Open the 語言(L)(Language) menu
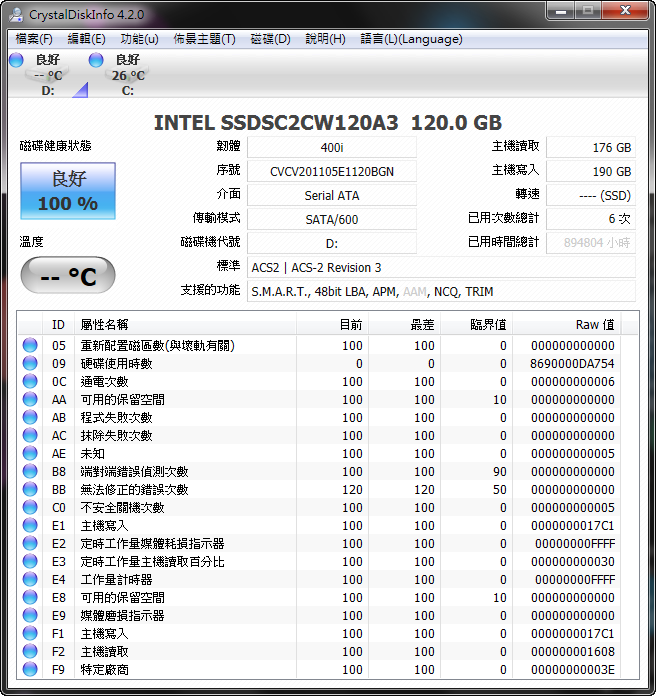 [411, 39]
